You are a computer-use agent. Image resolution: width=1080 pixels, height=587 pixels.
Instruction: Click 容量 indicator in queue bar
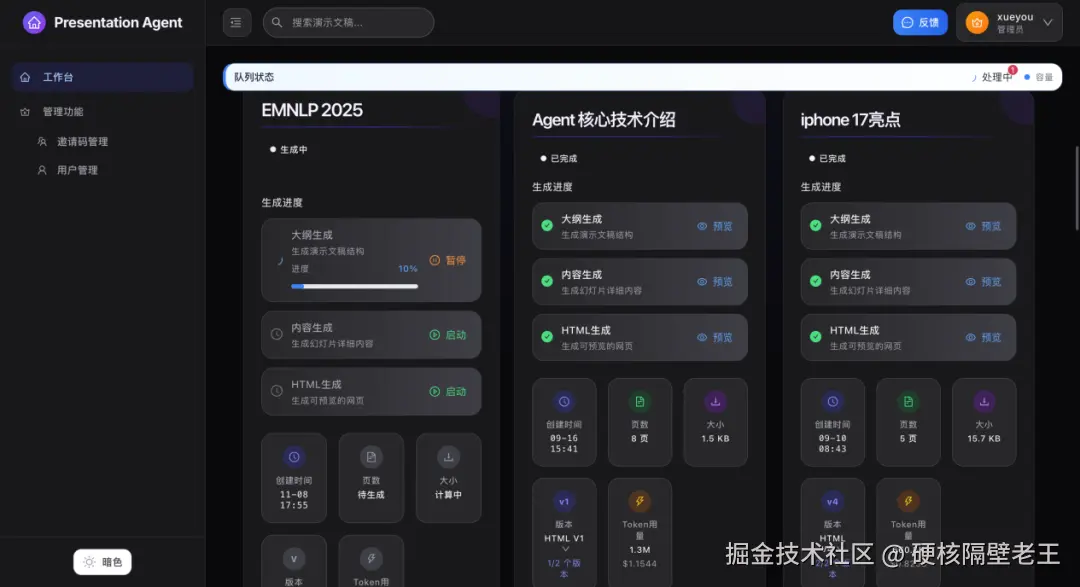pos(1039,77)
